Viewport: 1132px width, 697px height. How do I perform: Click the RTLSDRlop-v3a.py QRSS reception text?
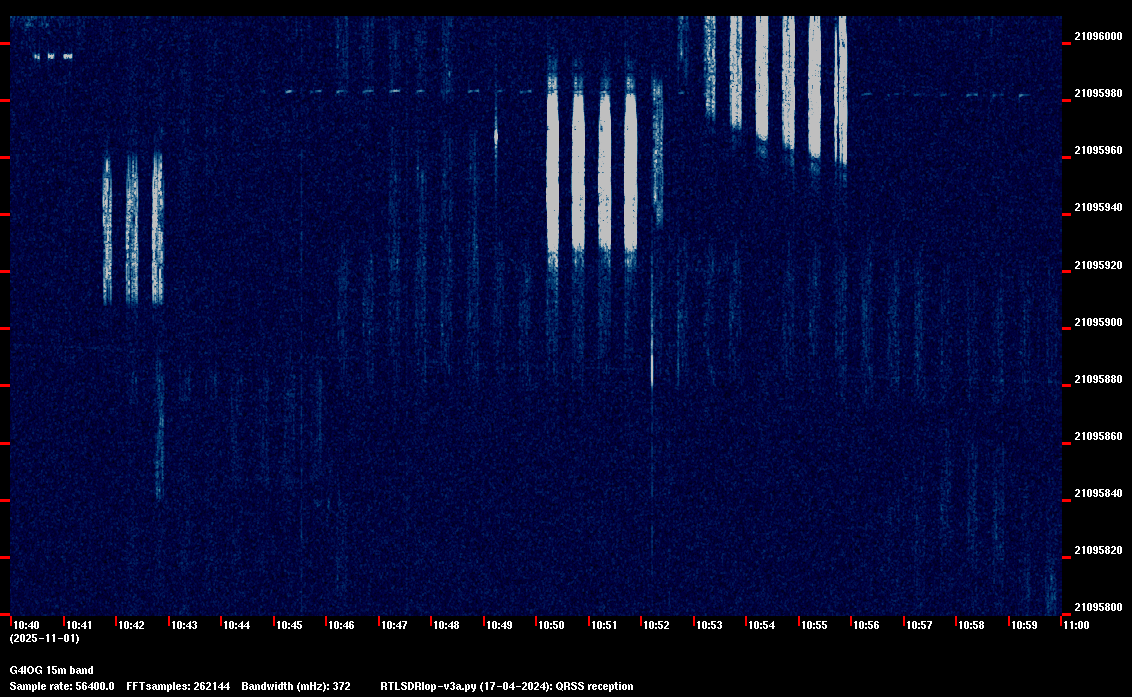tap(507, 686)
